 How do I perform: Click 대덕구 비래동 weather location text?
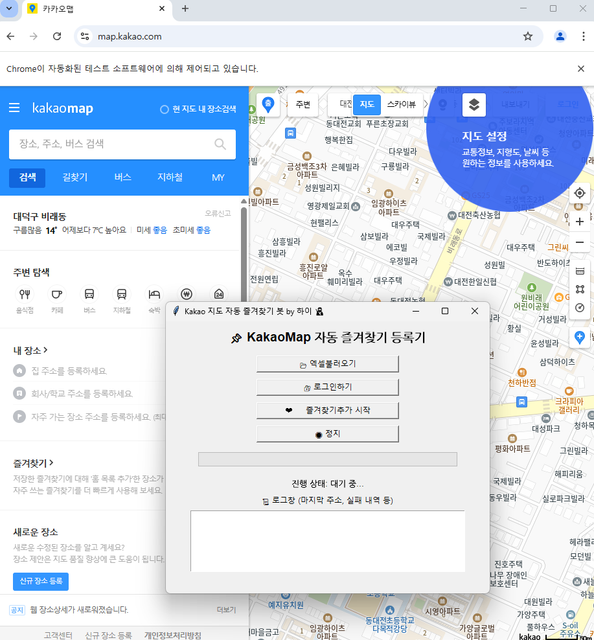tap(39, 216)
